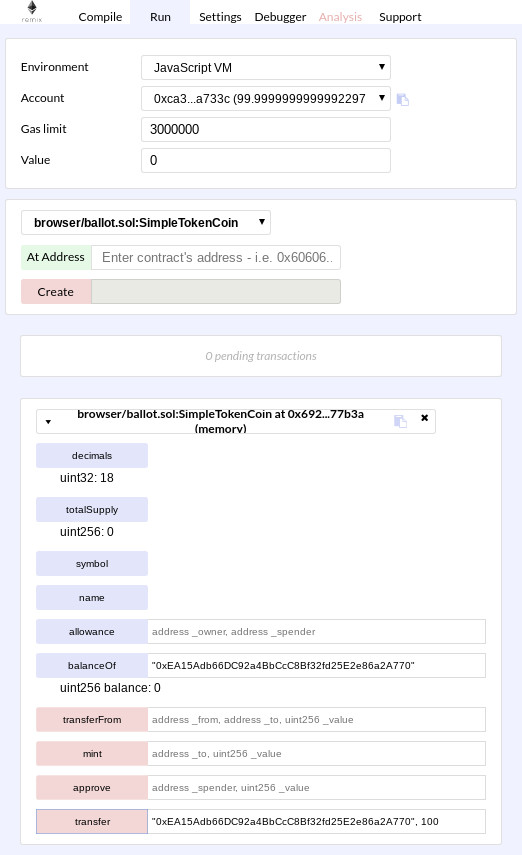Click the mint function button
This screenshot has width=522, height=855.
[x=92, y=754]
